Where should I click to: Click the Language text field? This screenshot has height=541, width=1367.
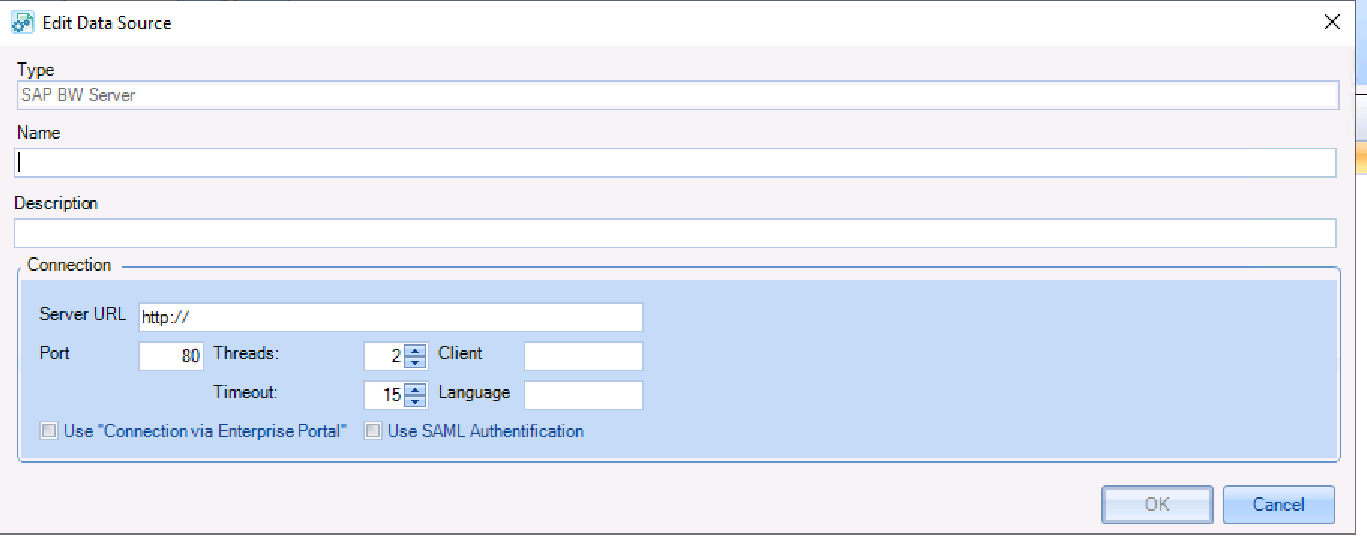583,395
